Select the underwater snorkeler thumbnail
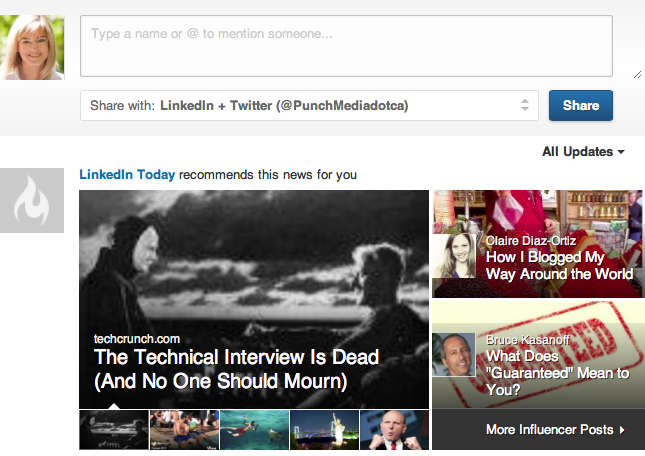645x456 pixels. (x=255, y=430)
